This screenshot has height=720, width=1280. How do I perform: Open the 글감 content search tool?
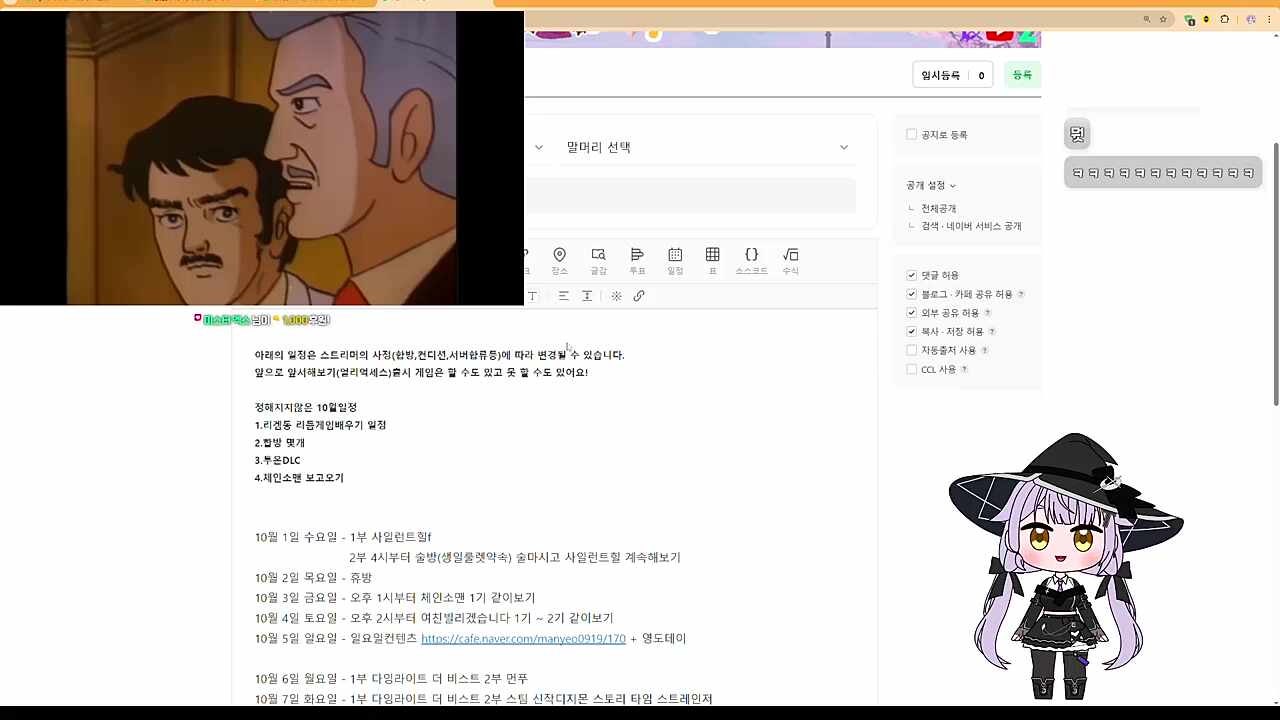coord(598,261)
